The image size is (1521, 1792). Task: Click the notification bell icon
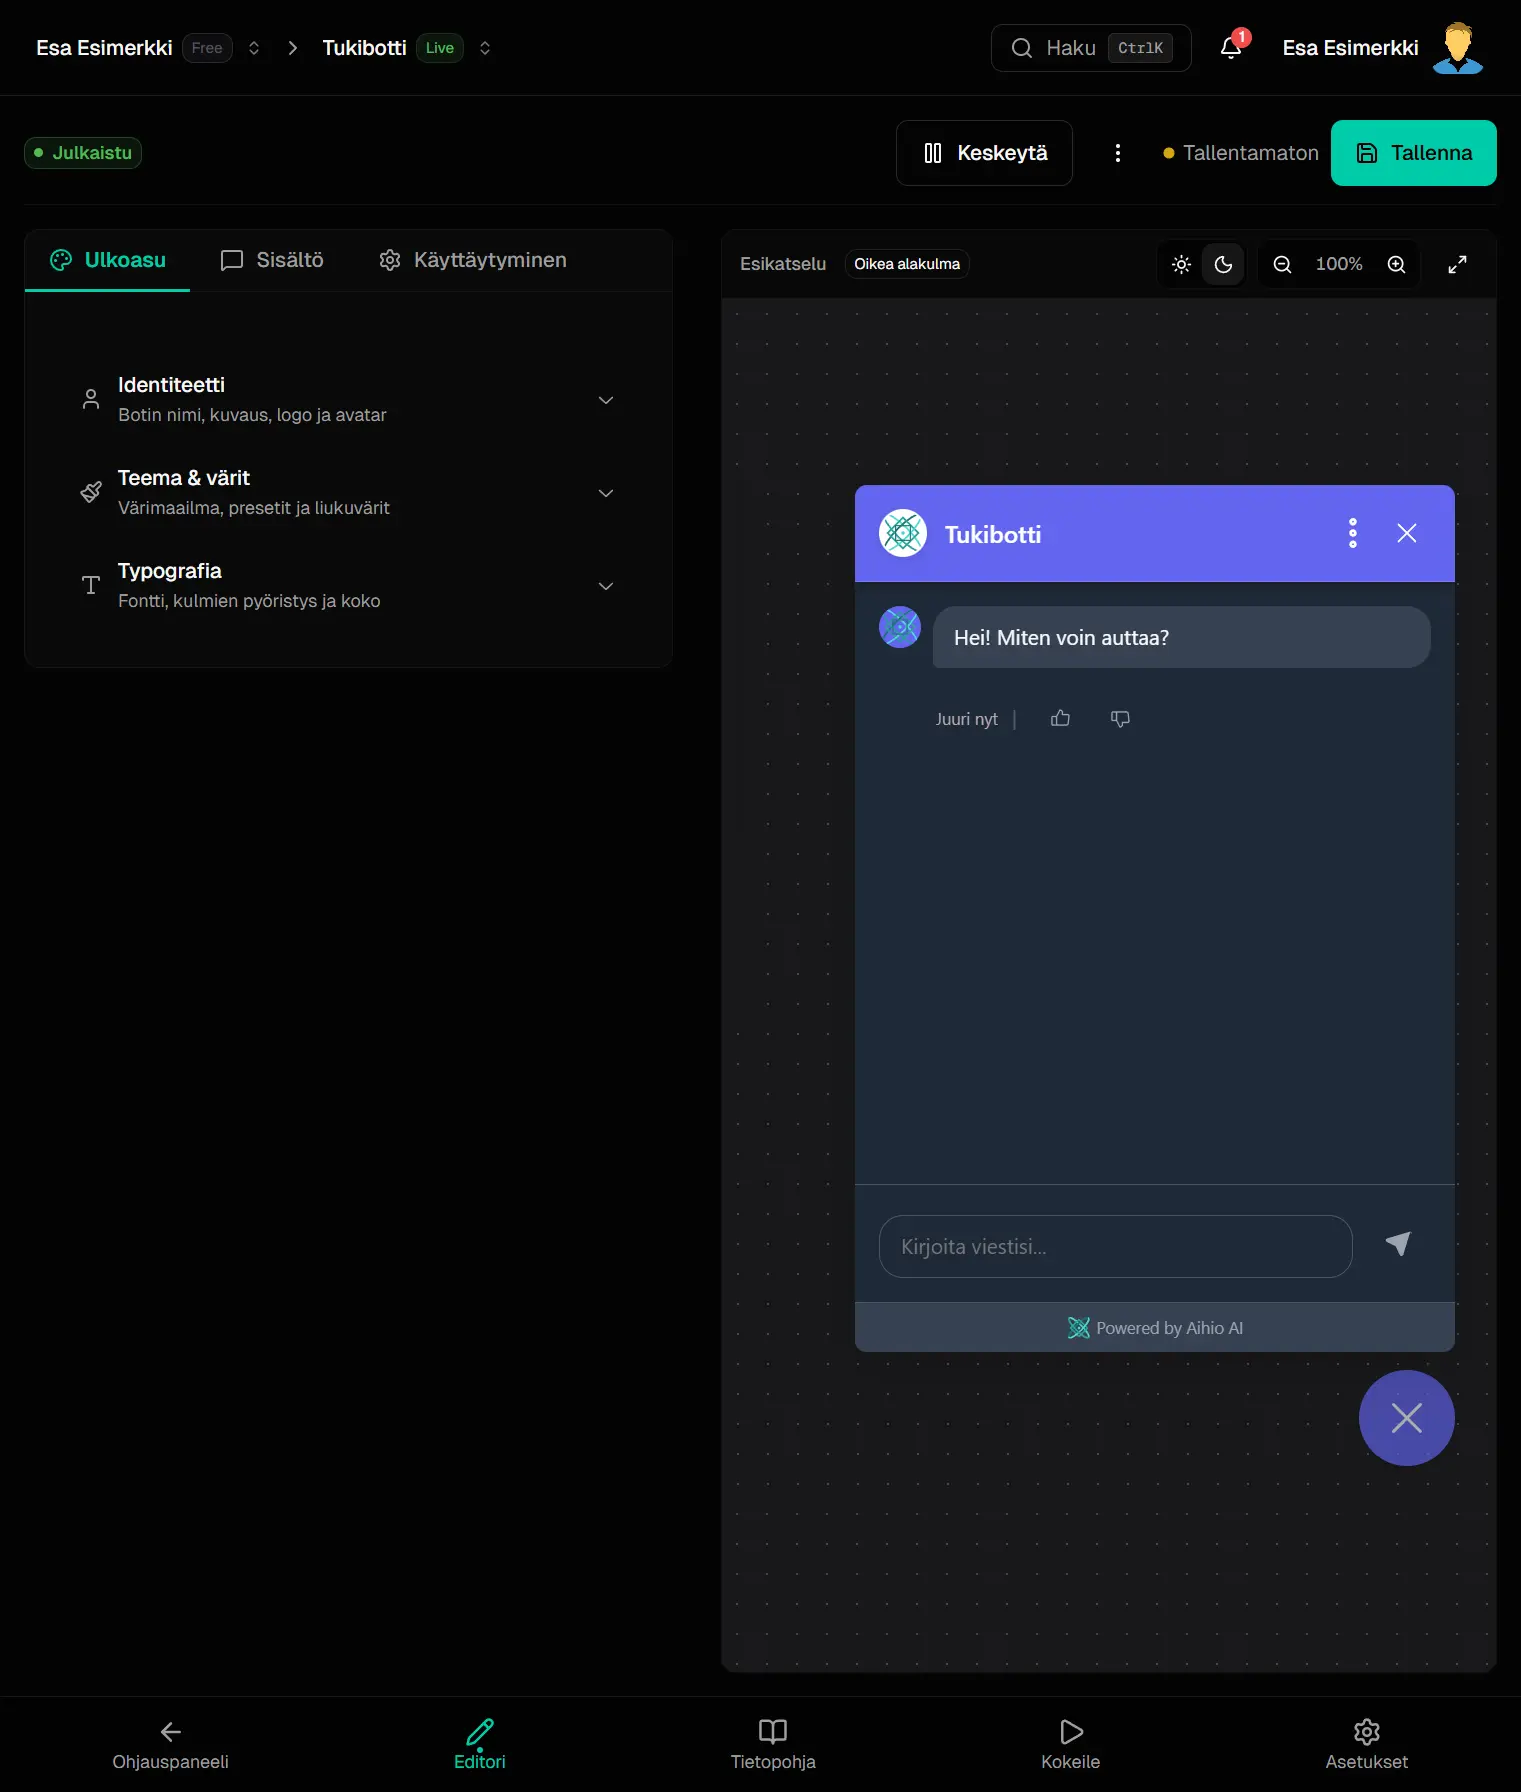pyautogui.click(x=1231, y=48)
